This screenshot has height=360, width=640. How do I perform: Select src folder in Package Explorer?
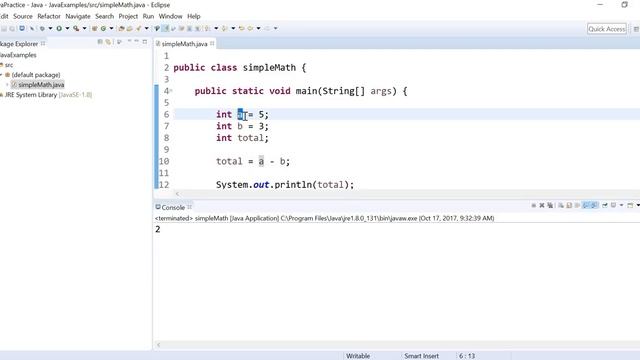[9, 65]
